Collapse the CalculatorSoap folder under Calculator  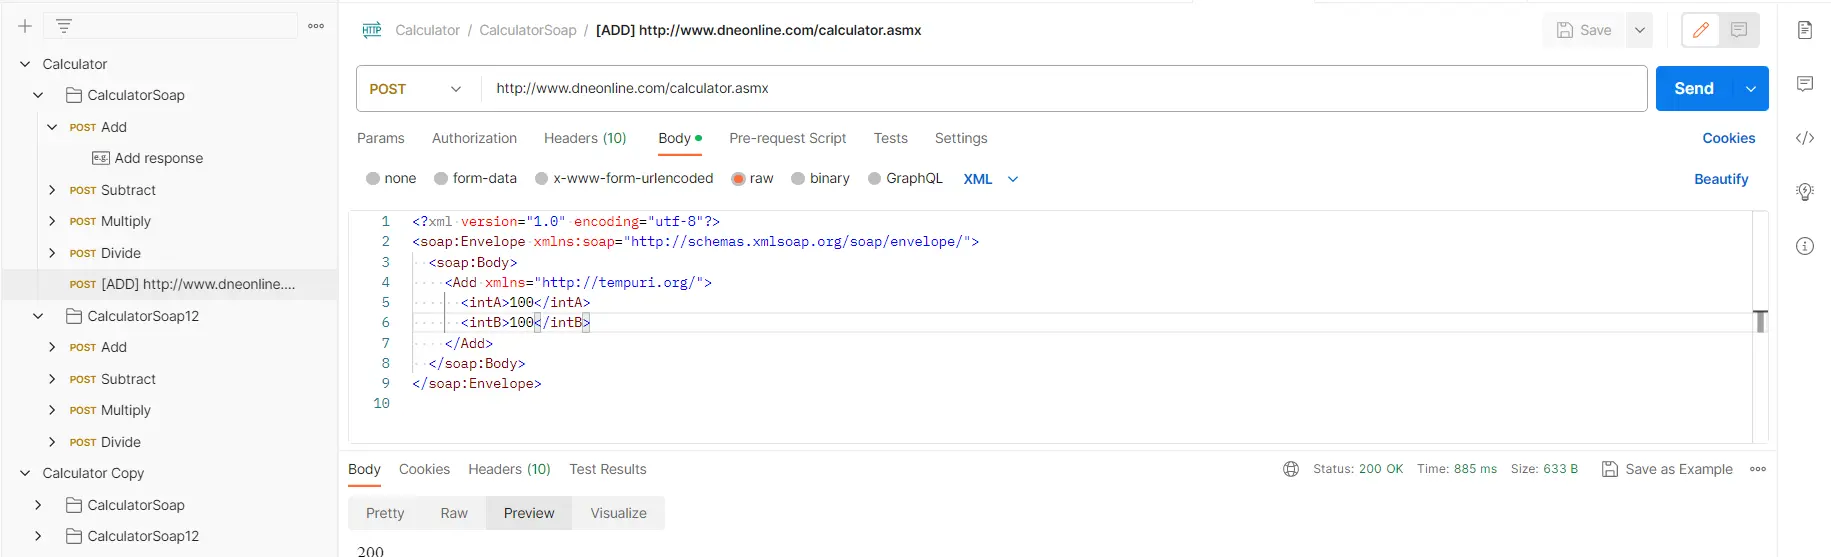pos(38,95)
